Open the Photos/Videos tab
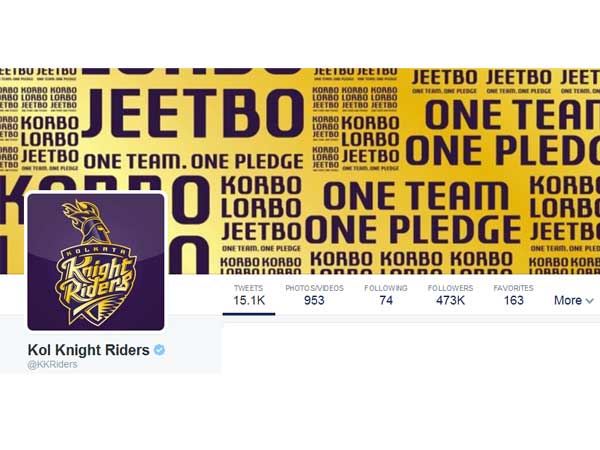 pyautogui.click(x=315, y=295)
